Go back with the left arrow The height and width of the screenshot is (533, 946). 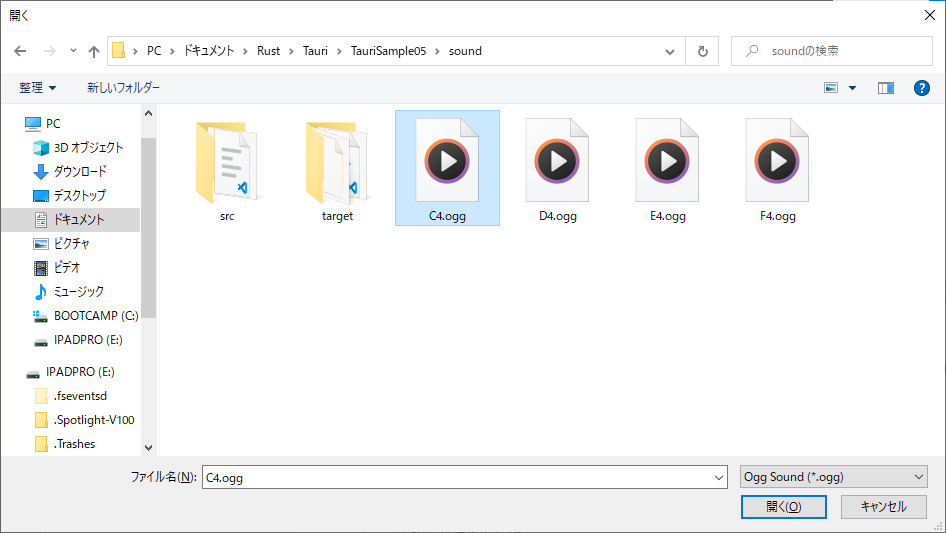(20, 51)
